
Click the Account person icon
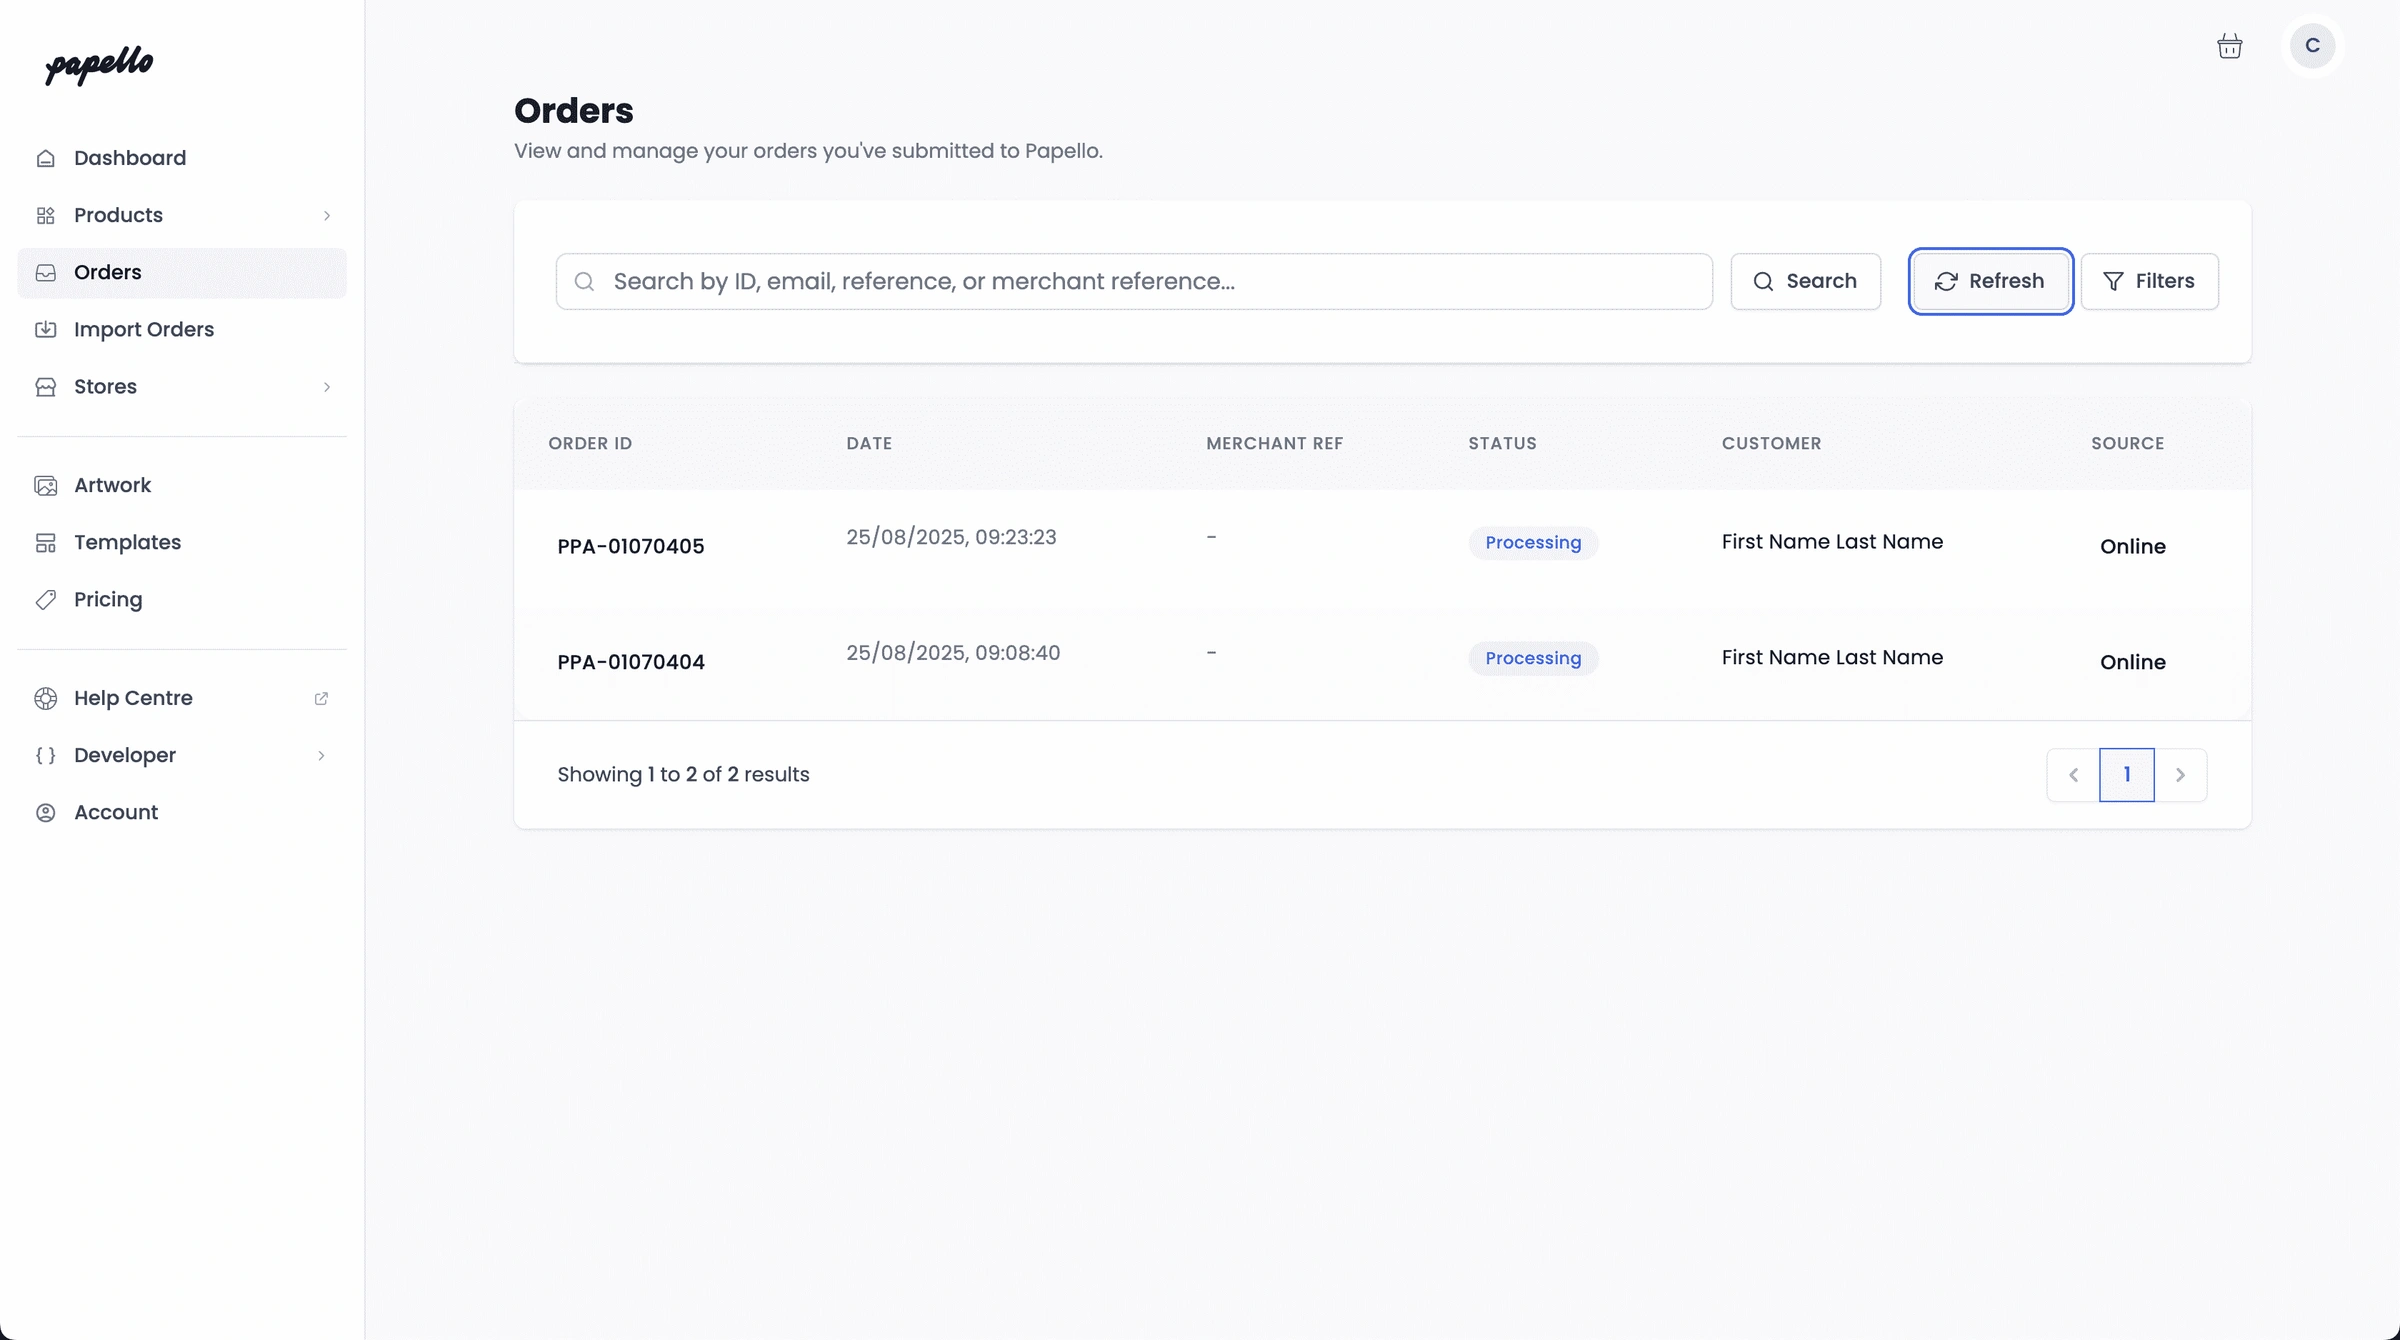(x=46, y=812)
